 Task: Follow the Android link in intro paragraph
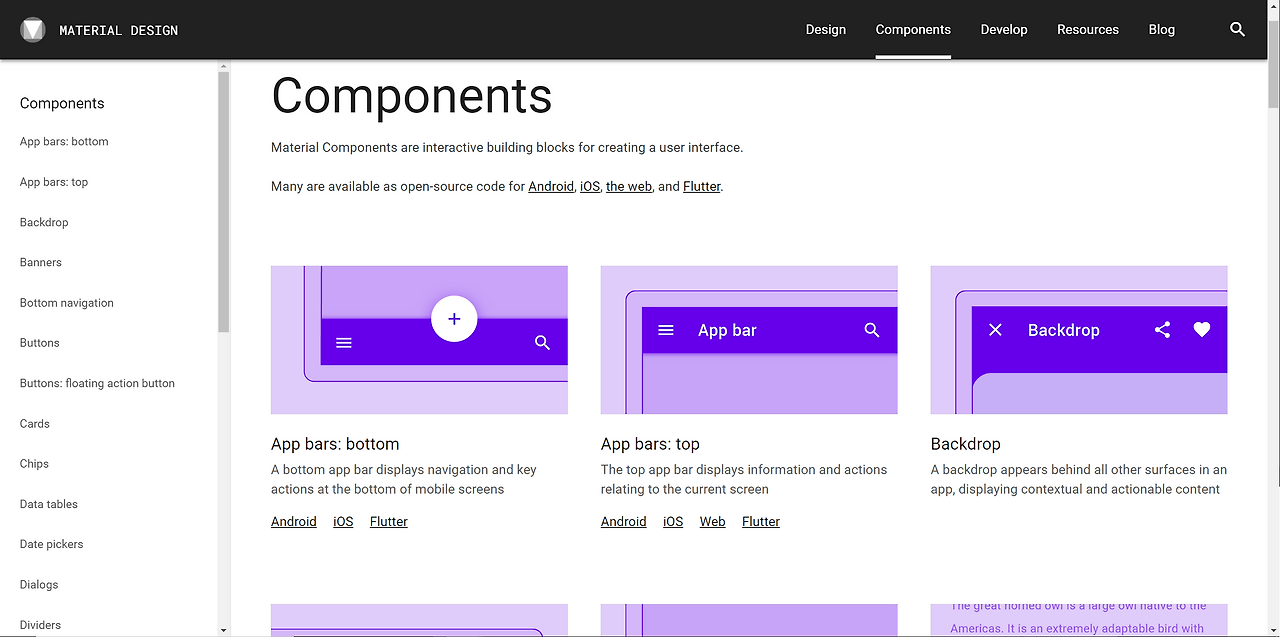click(551, 186)
